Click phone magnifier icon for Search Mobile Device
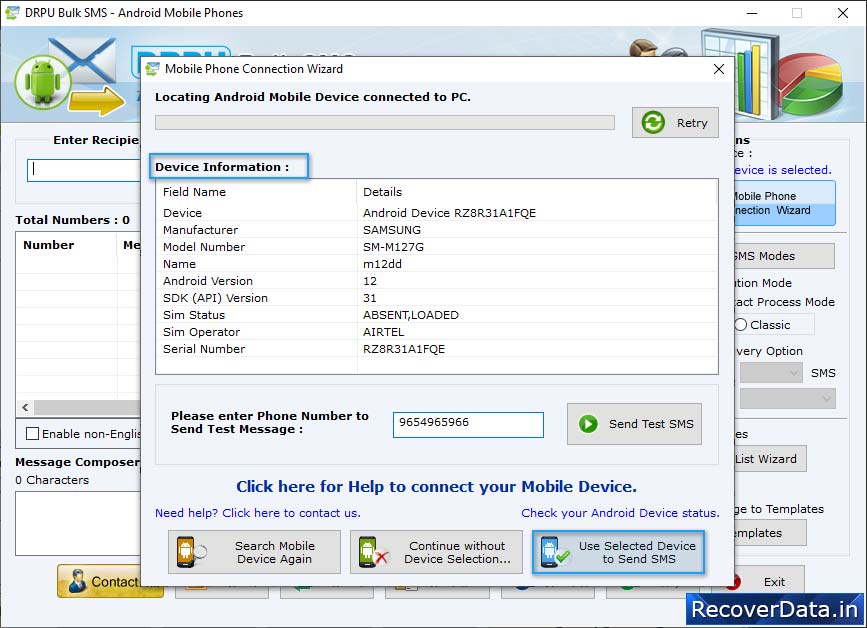The image size is (867, 628). tap(191, 552)
